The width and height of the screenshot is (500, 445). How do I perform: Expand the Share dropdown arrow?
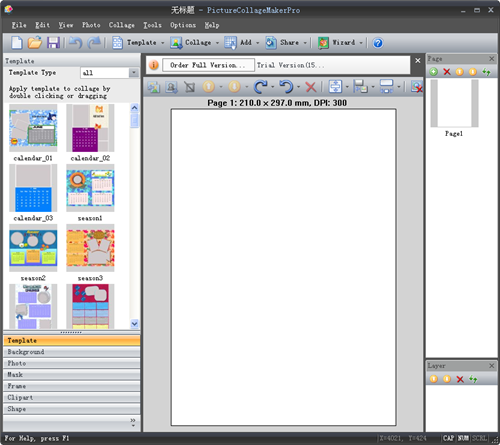pyautogui.click(x=305, y=43)
